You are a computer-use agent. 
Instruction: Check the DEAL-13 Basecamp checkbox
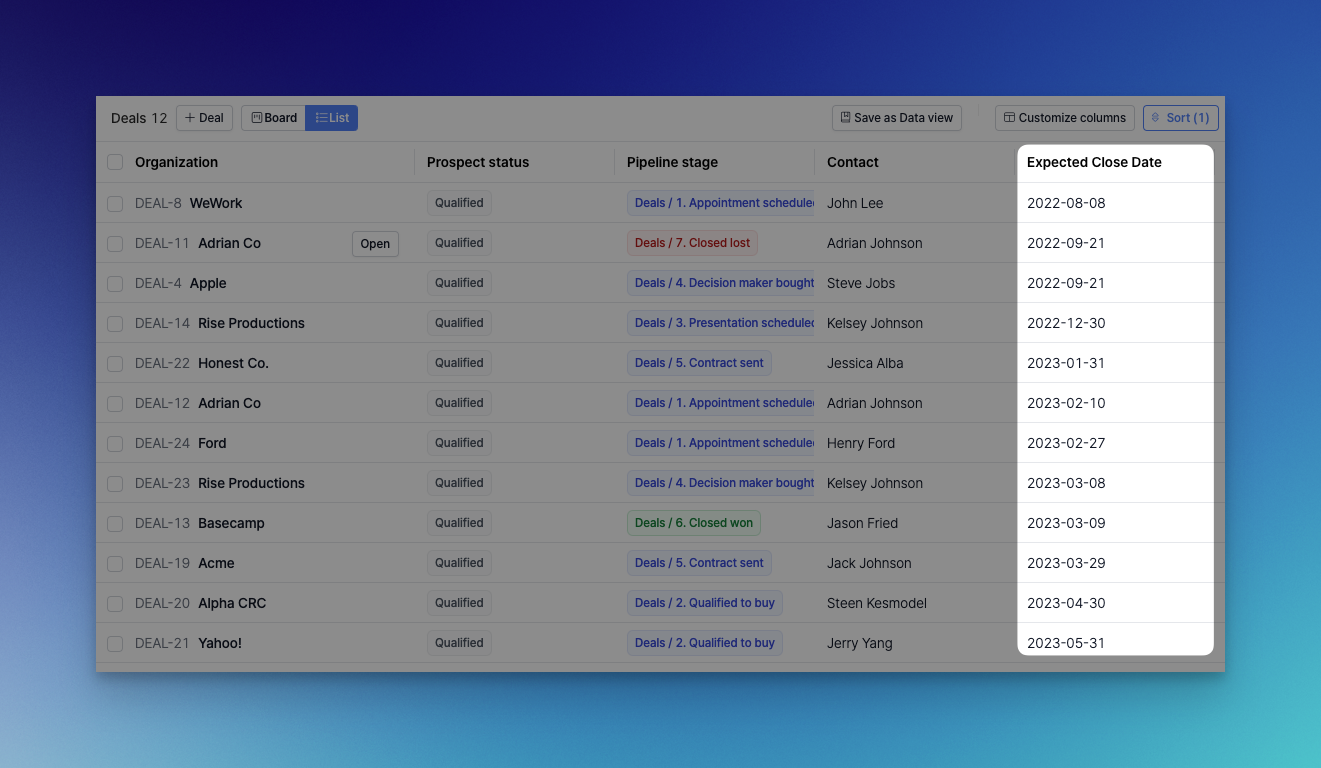(115, 523)
